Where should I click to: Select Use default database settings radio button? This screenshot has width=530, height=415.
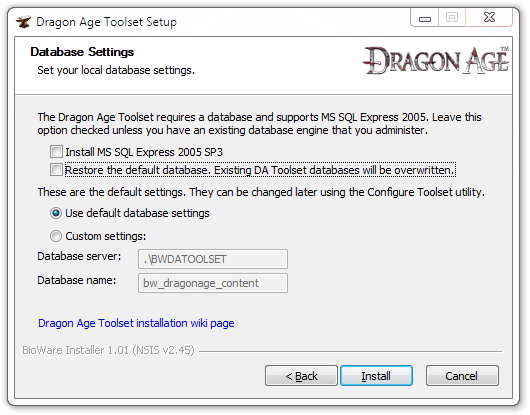pos(56,213)
